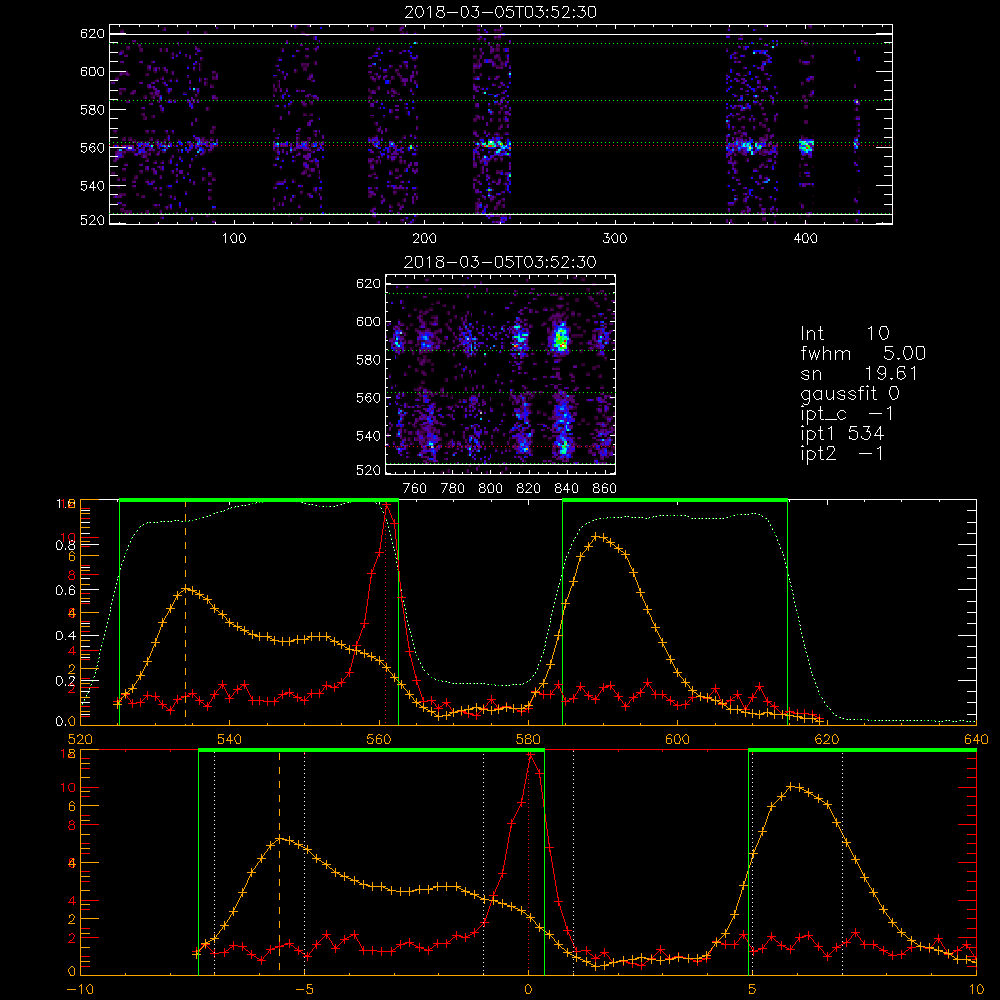The width and height of the screenshot is (1000, 1000).
Task: Click the '0.8' y-axis label of the profile plot
Action: (x=66, y=545)
